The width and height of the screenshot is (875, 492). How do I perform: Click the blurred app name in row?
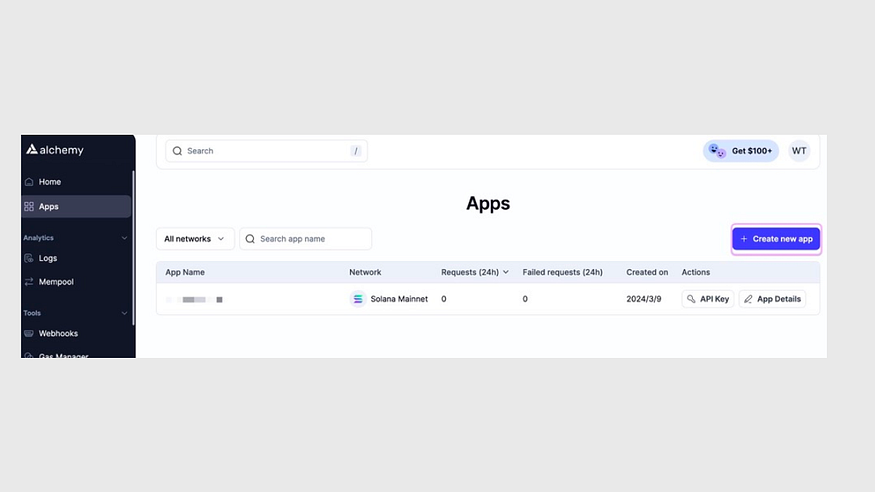pyautogui.click(x=194, y=300)
